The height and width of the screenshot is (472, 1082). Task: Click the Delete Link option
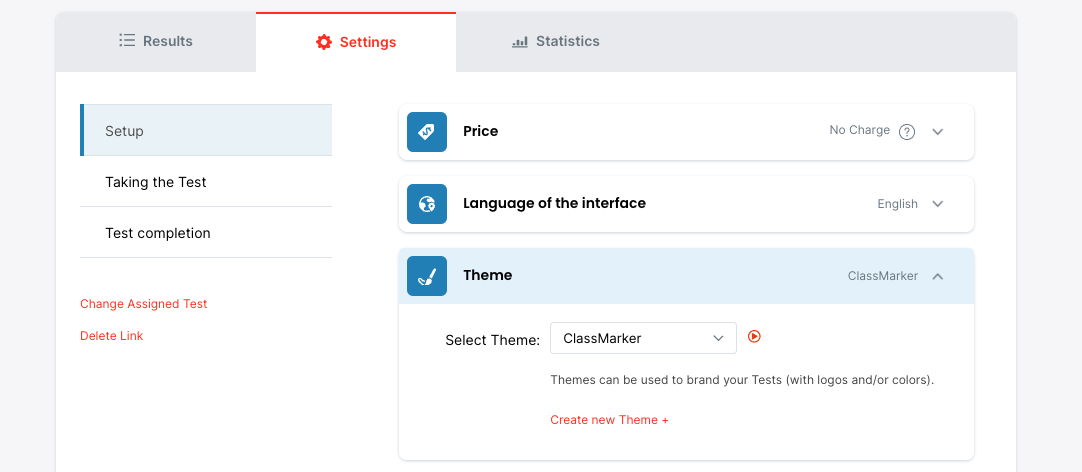(x=112, y=336)
